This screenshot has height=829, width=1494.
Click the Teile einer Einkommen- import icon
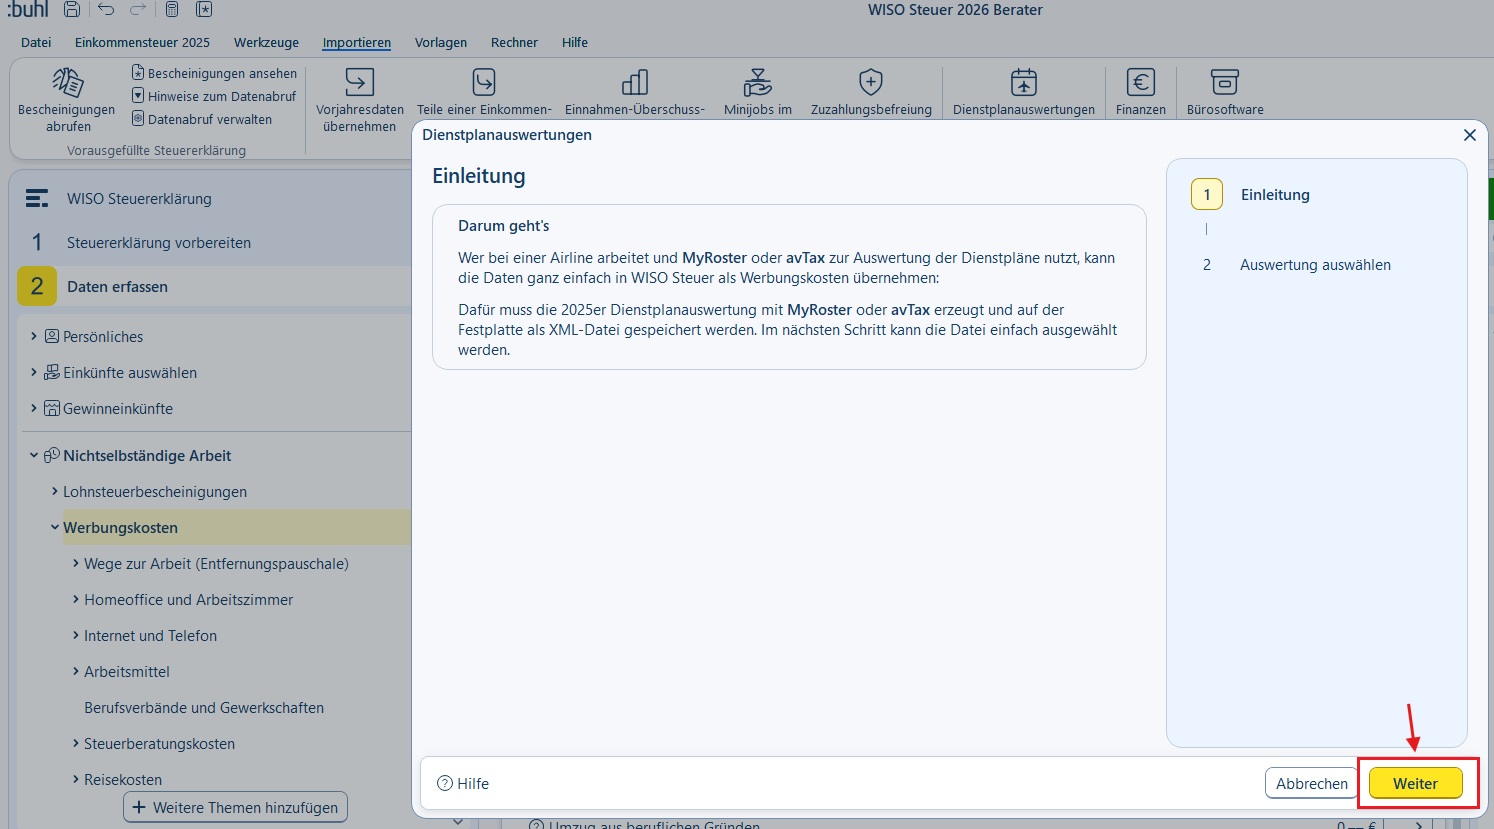tap(484, 82)
